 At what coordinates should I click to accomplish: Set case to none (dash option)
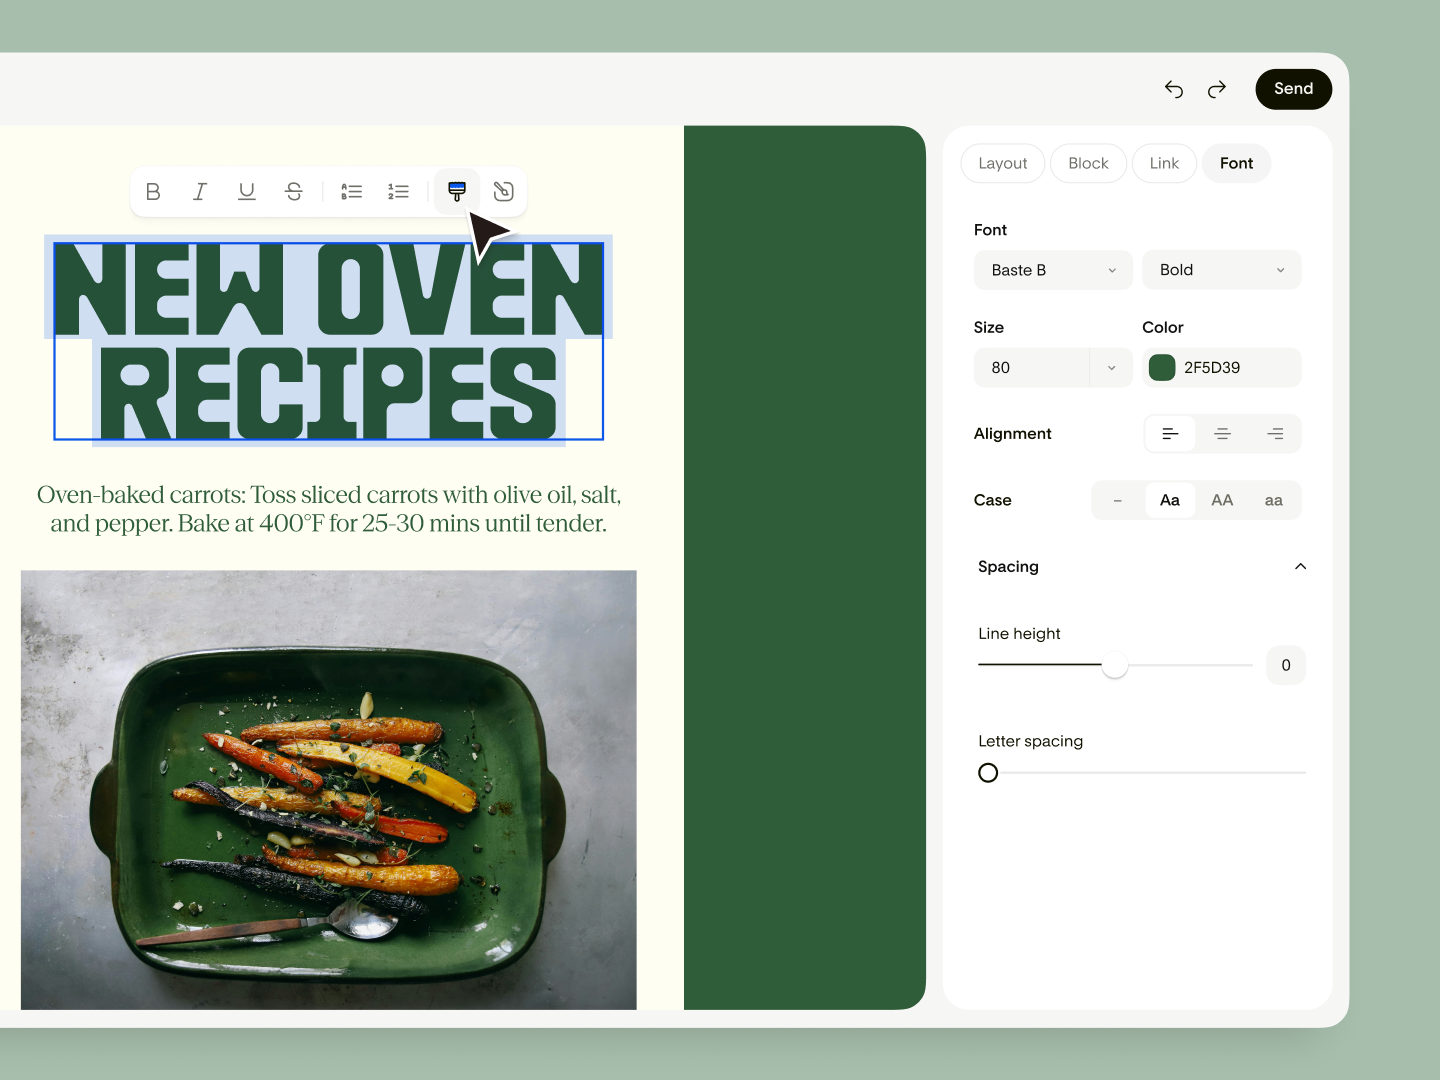(x=1118, y=500)
